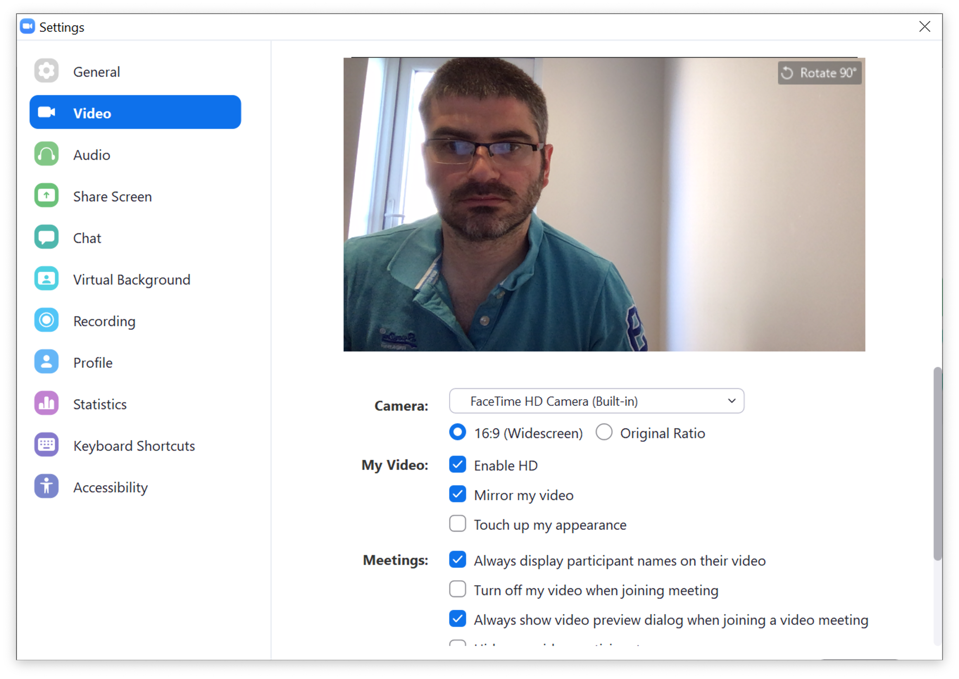Click the Keyboard Shortcuts icon
The height and width of the screenshot is (679, 959).
point(46,445)
